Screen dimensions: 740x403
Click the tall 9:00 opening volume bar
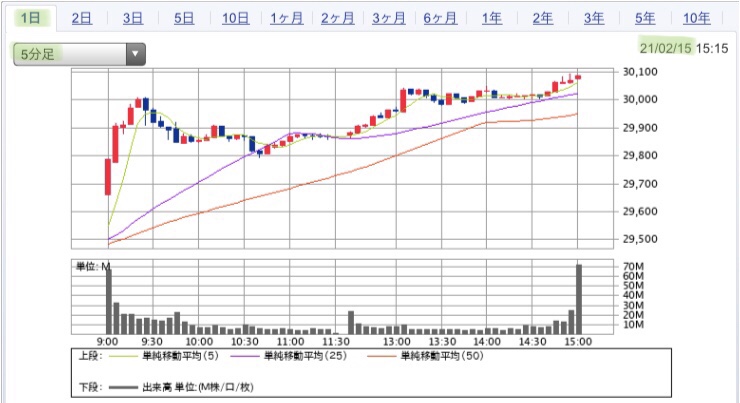pyautogui.click(x=109, y=302)
